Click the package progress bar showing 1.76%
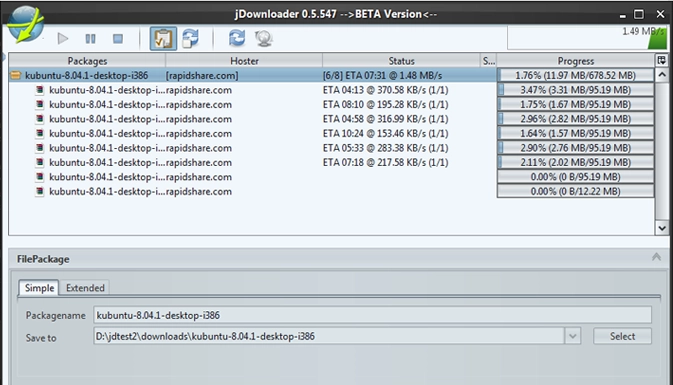Viewport: 673px width, 385px height. pos(576,76)
